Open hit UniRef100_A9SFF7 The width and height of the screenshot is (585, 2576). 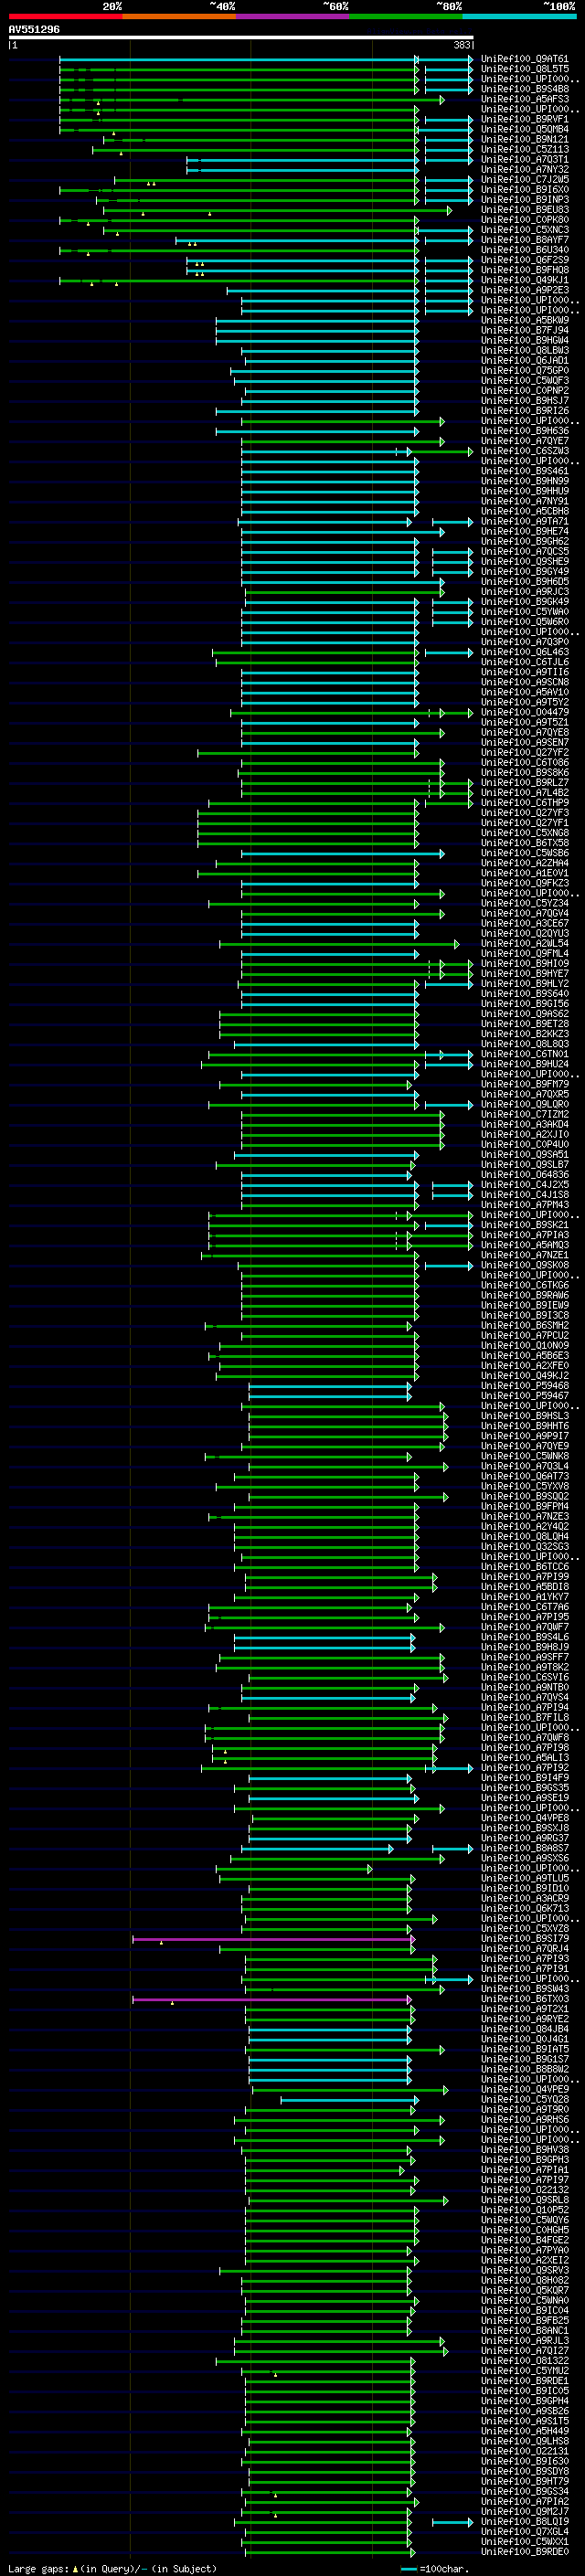click(525, 1657)
